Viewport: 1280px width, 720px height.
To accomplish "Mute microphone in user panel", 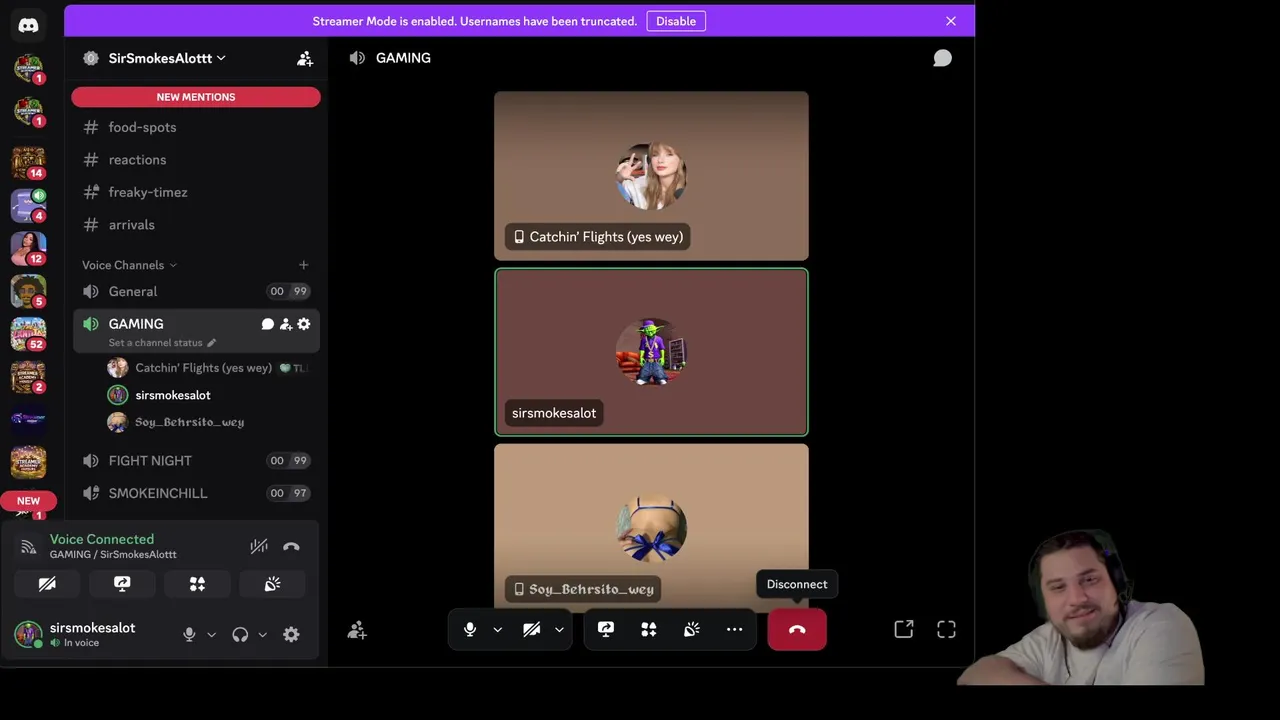I will tap(189, 634).
